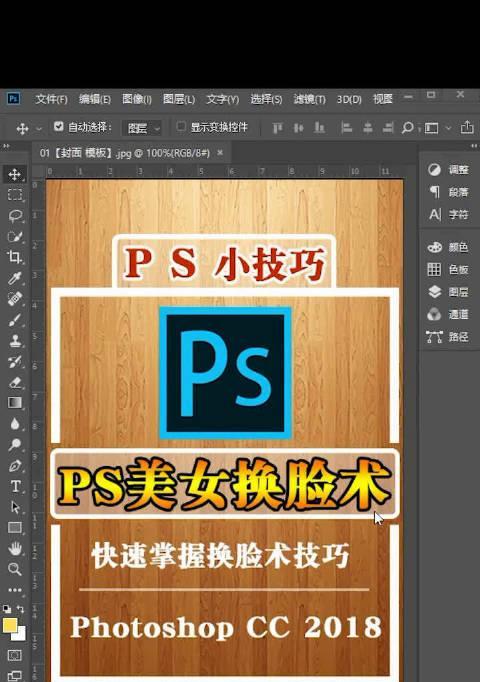Open the yellow foreground color swatch
Viewport: 480px width, 682px height.
(10, 625)
